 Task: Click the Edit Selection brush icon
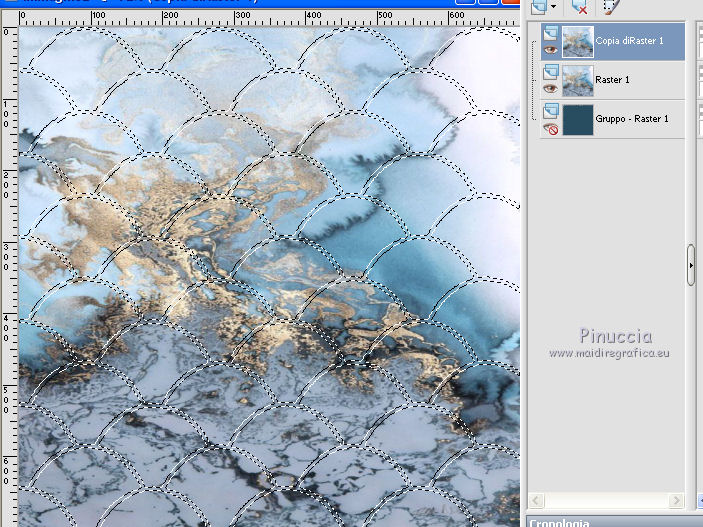[612, 6]
